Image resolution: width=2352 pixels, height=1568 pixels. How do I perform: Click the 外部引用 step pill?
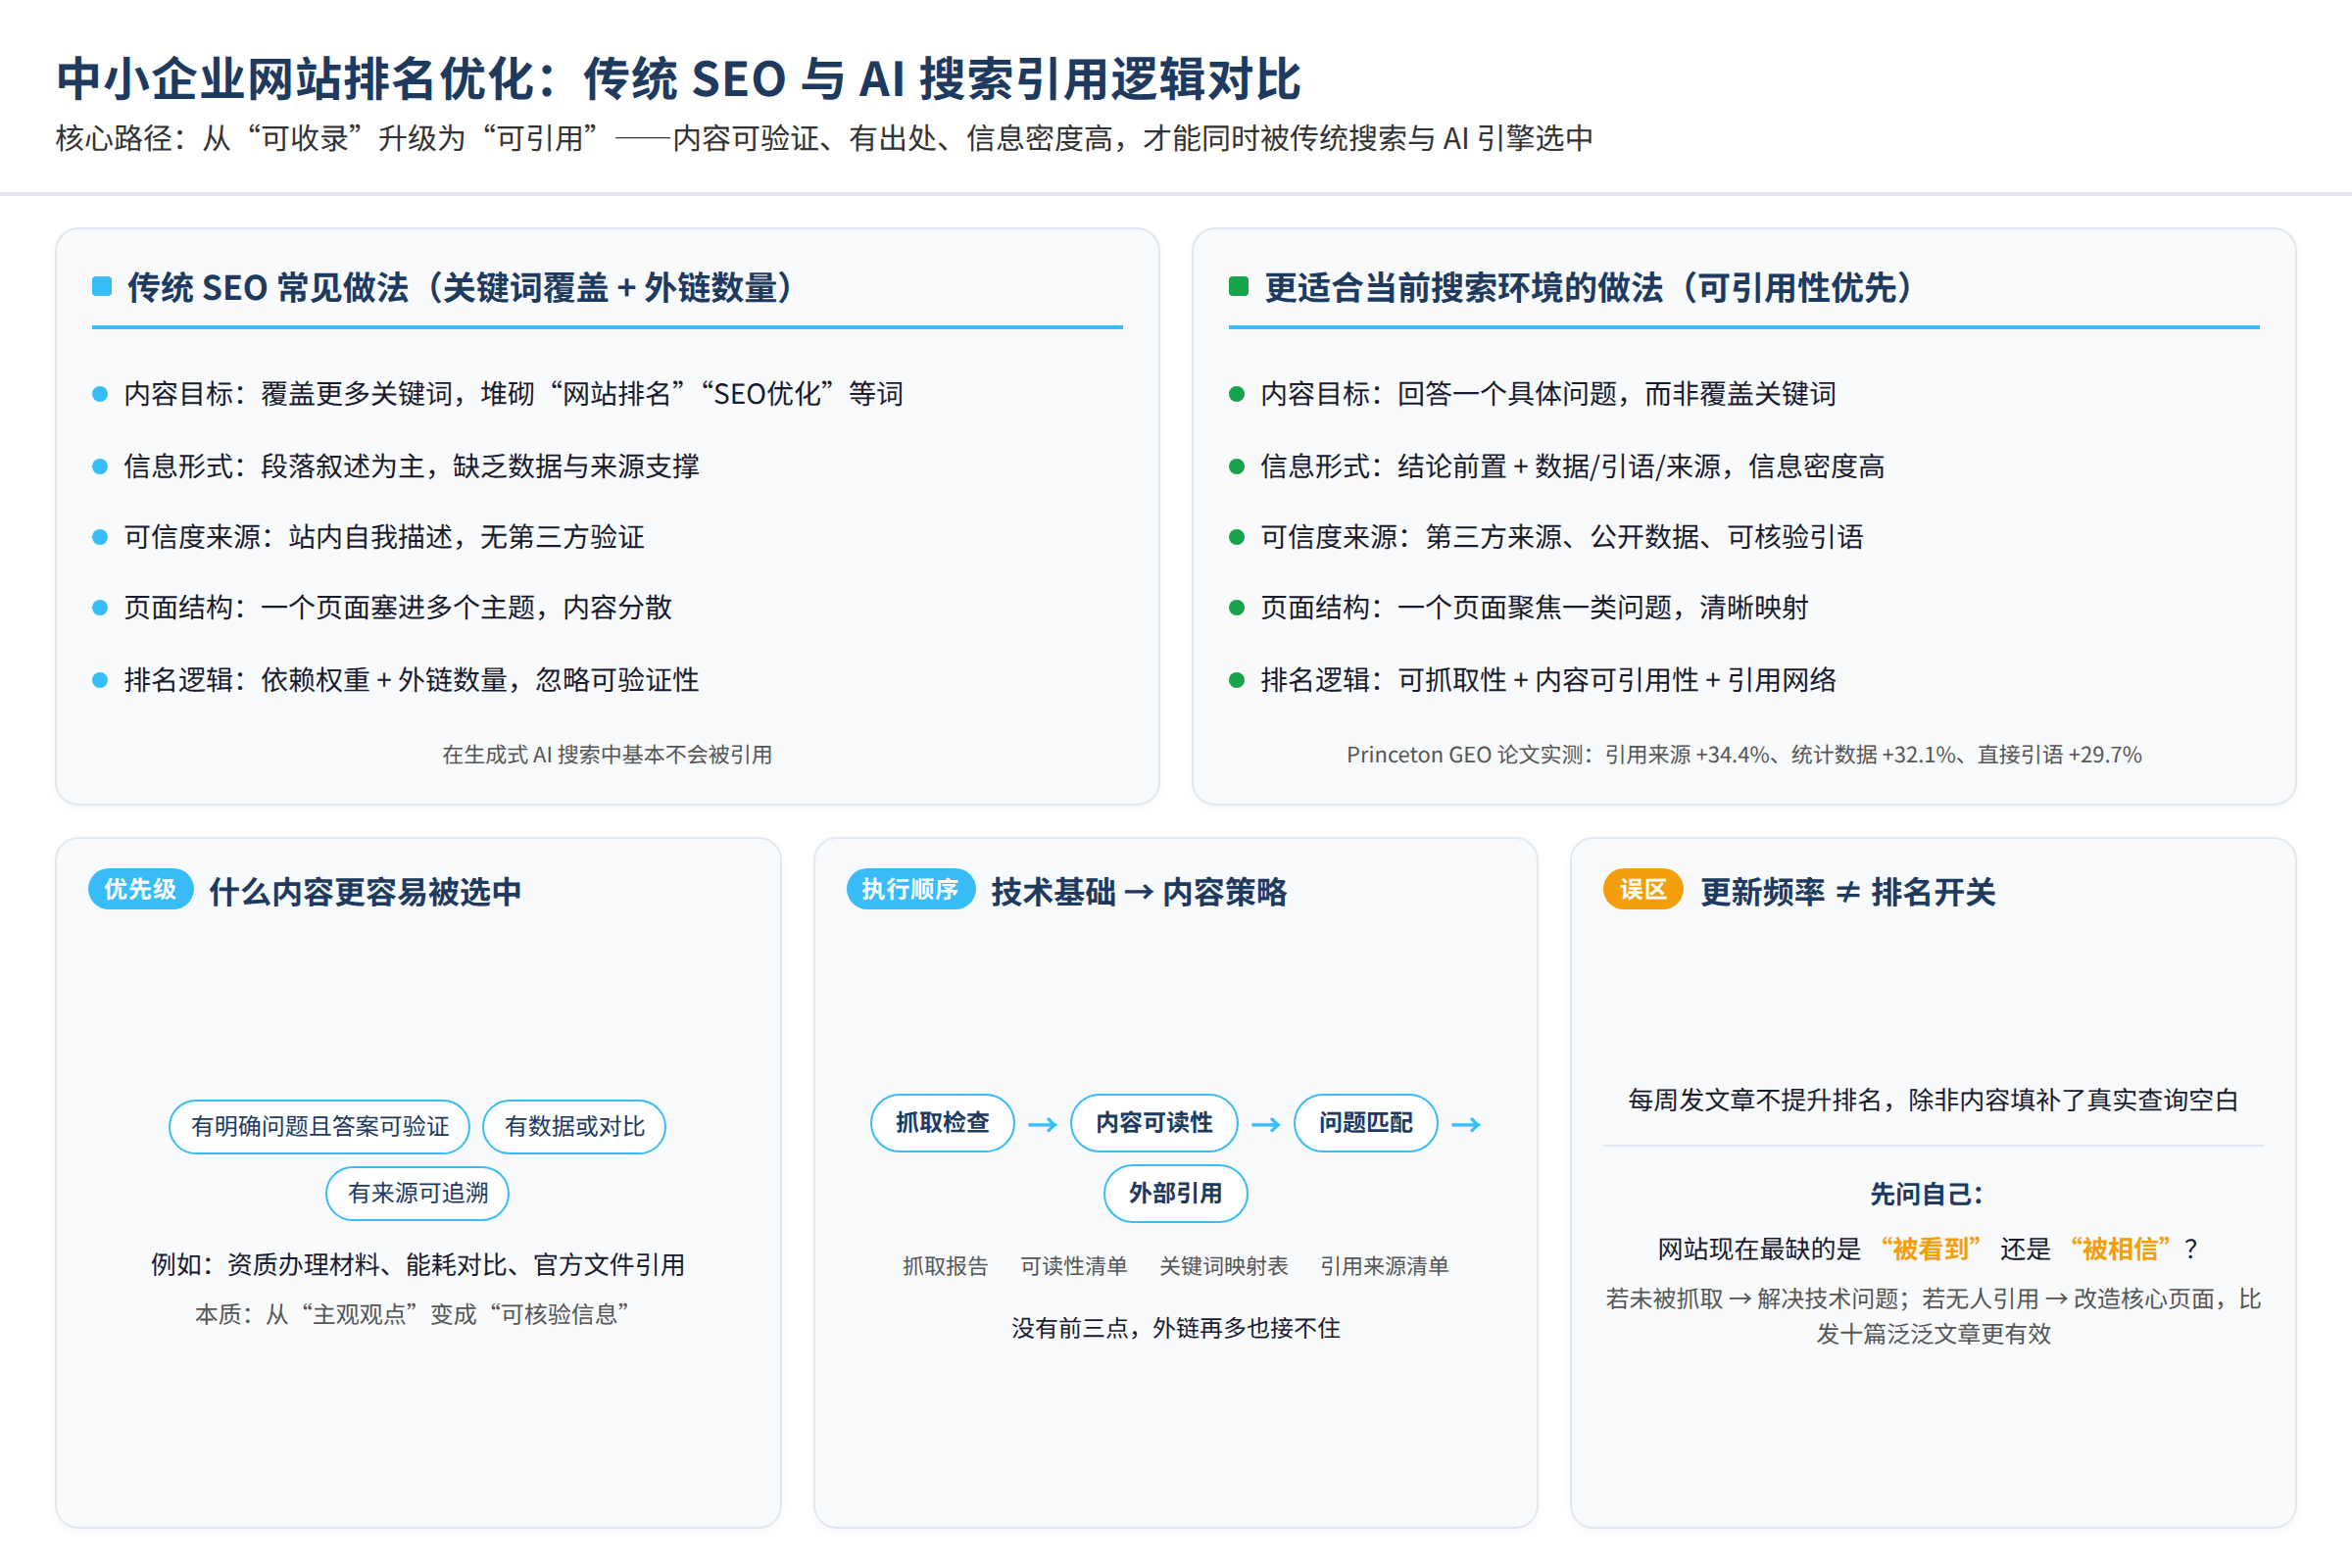coord(1175,1193)
